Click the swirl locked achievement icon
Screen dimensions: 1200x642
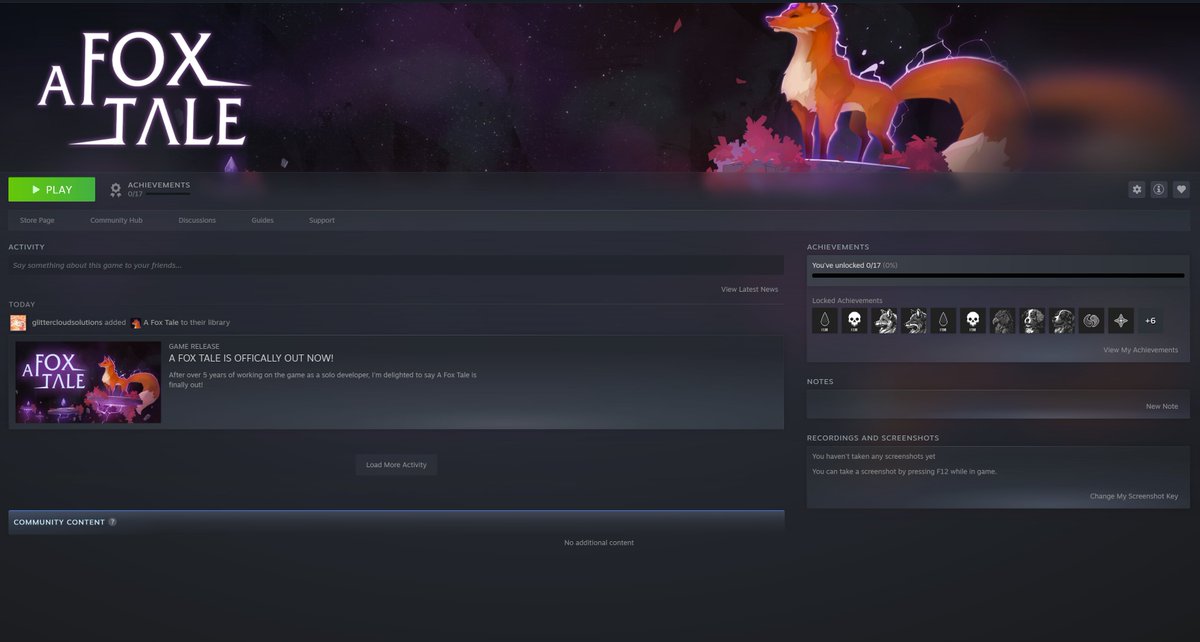pos(1091,320)
